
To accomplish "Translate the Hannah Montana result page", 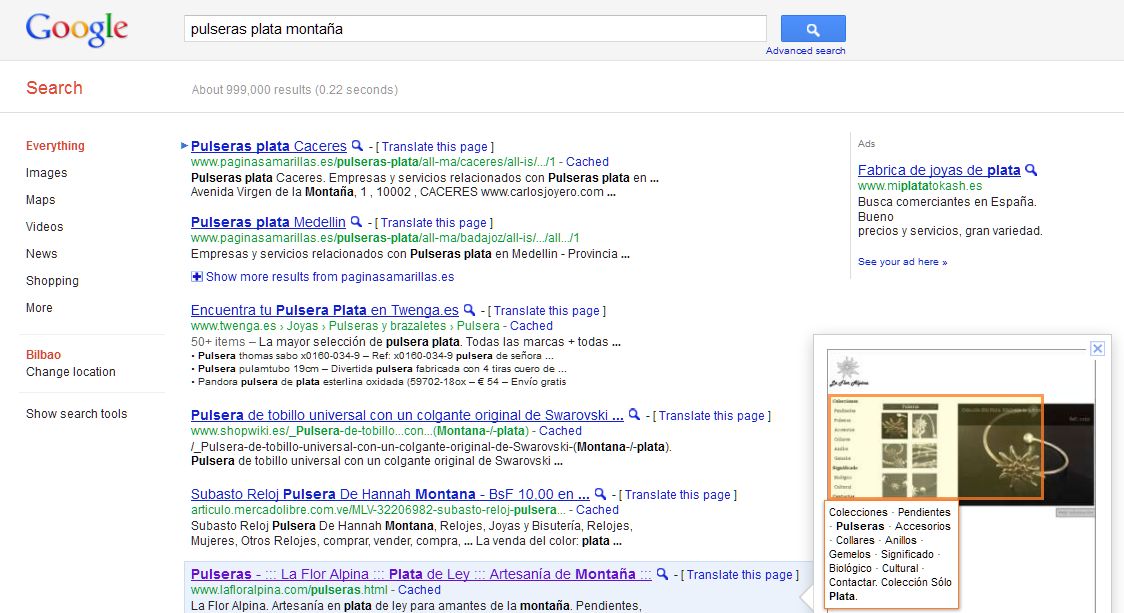I will (677, 495).
